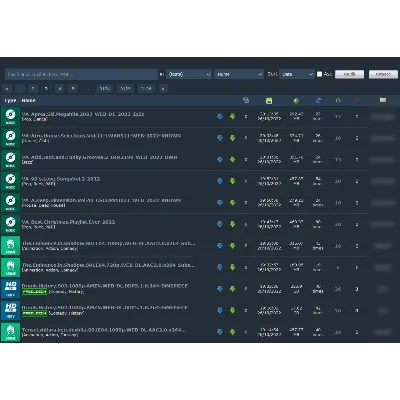Click green download for Tensei S01E04 row

232,332
